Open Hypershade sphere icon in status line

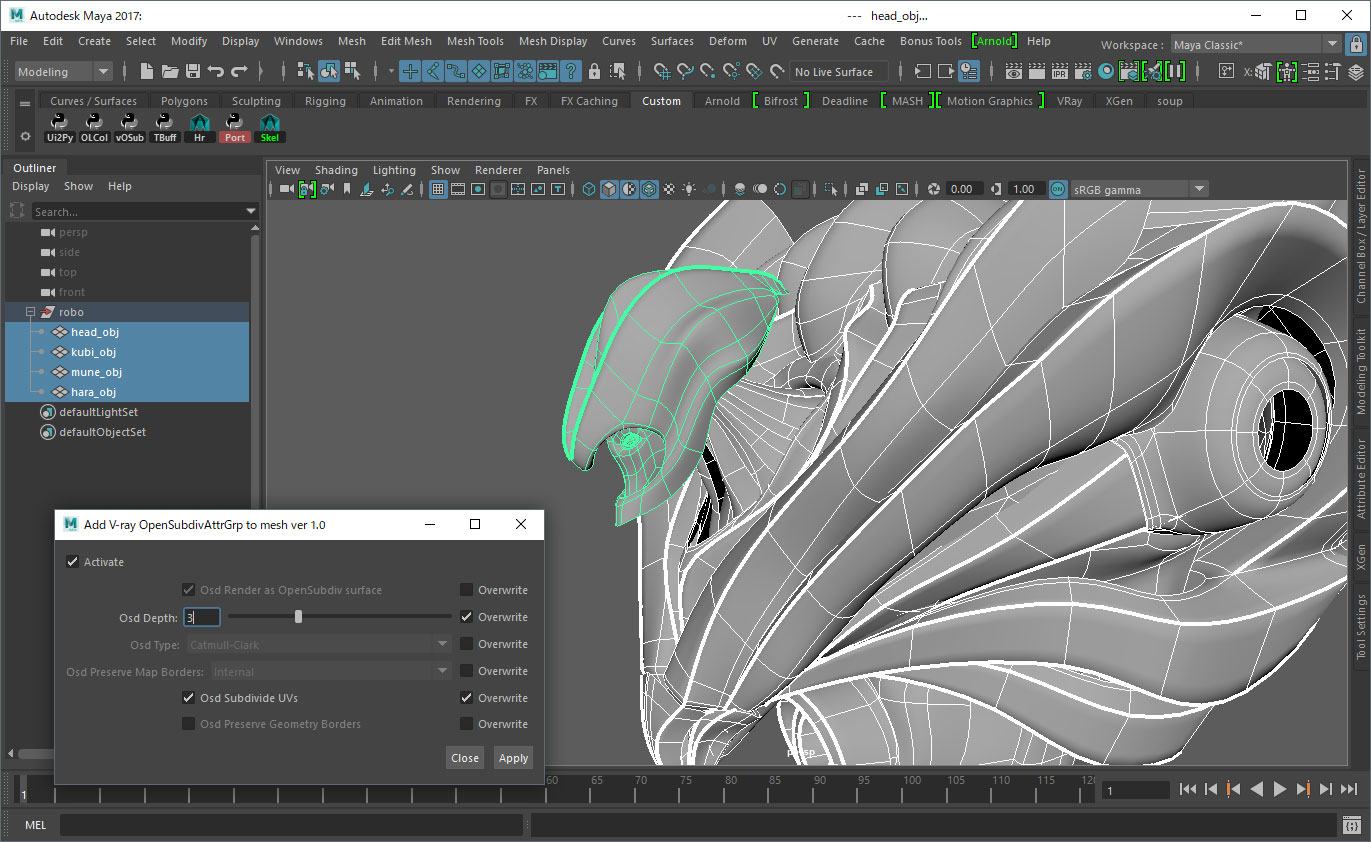1105,71
